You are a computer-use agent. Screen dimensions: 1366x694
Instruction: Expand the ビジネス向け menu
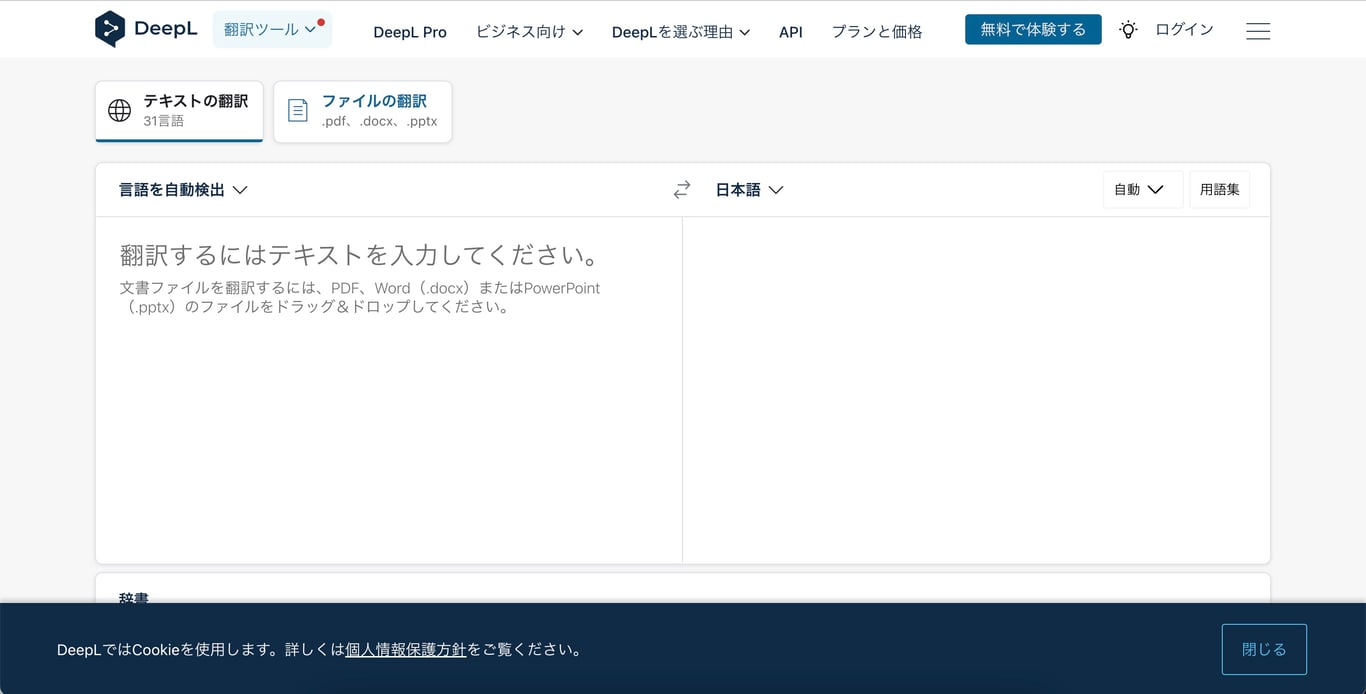pyautogui.click(x=529, y=32)
